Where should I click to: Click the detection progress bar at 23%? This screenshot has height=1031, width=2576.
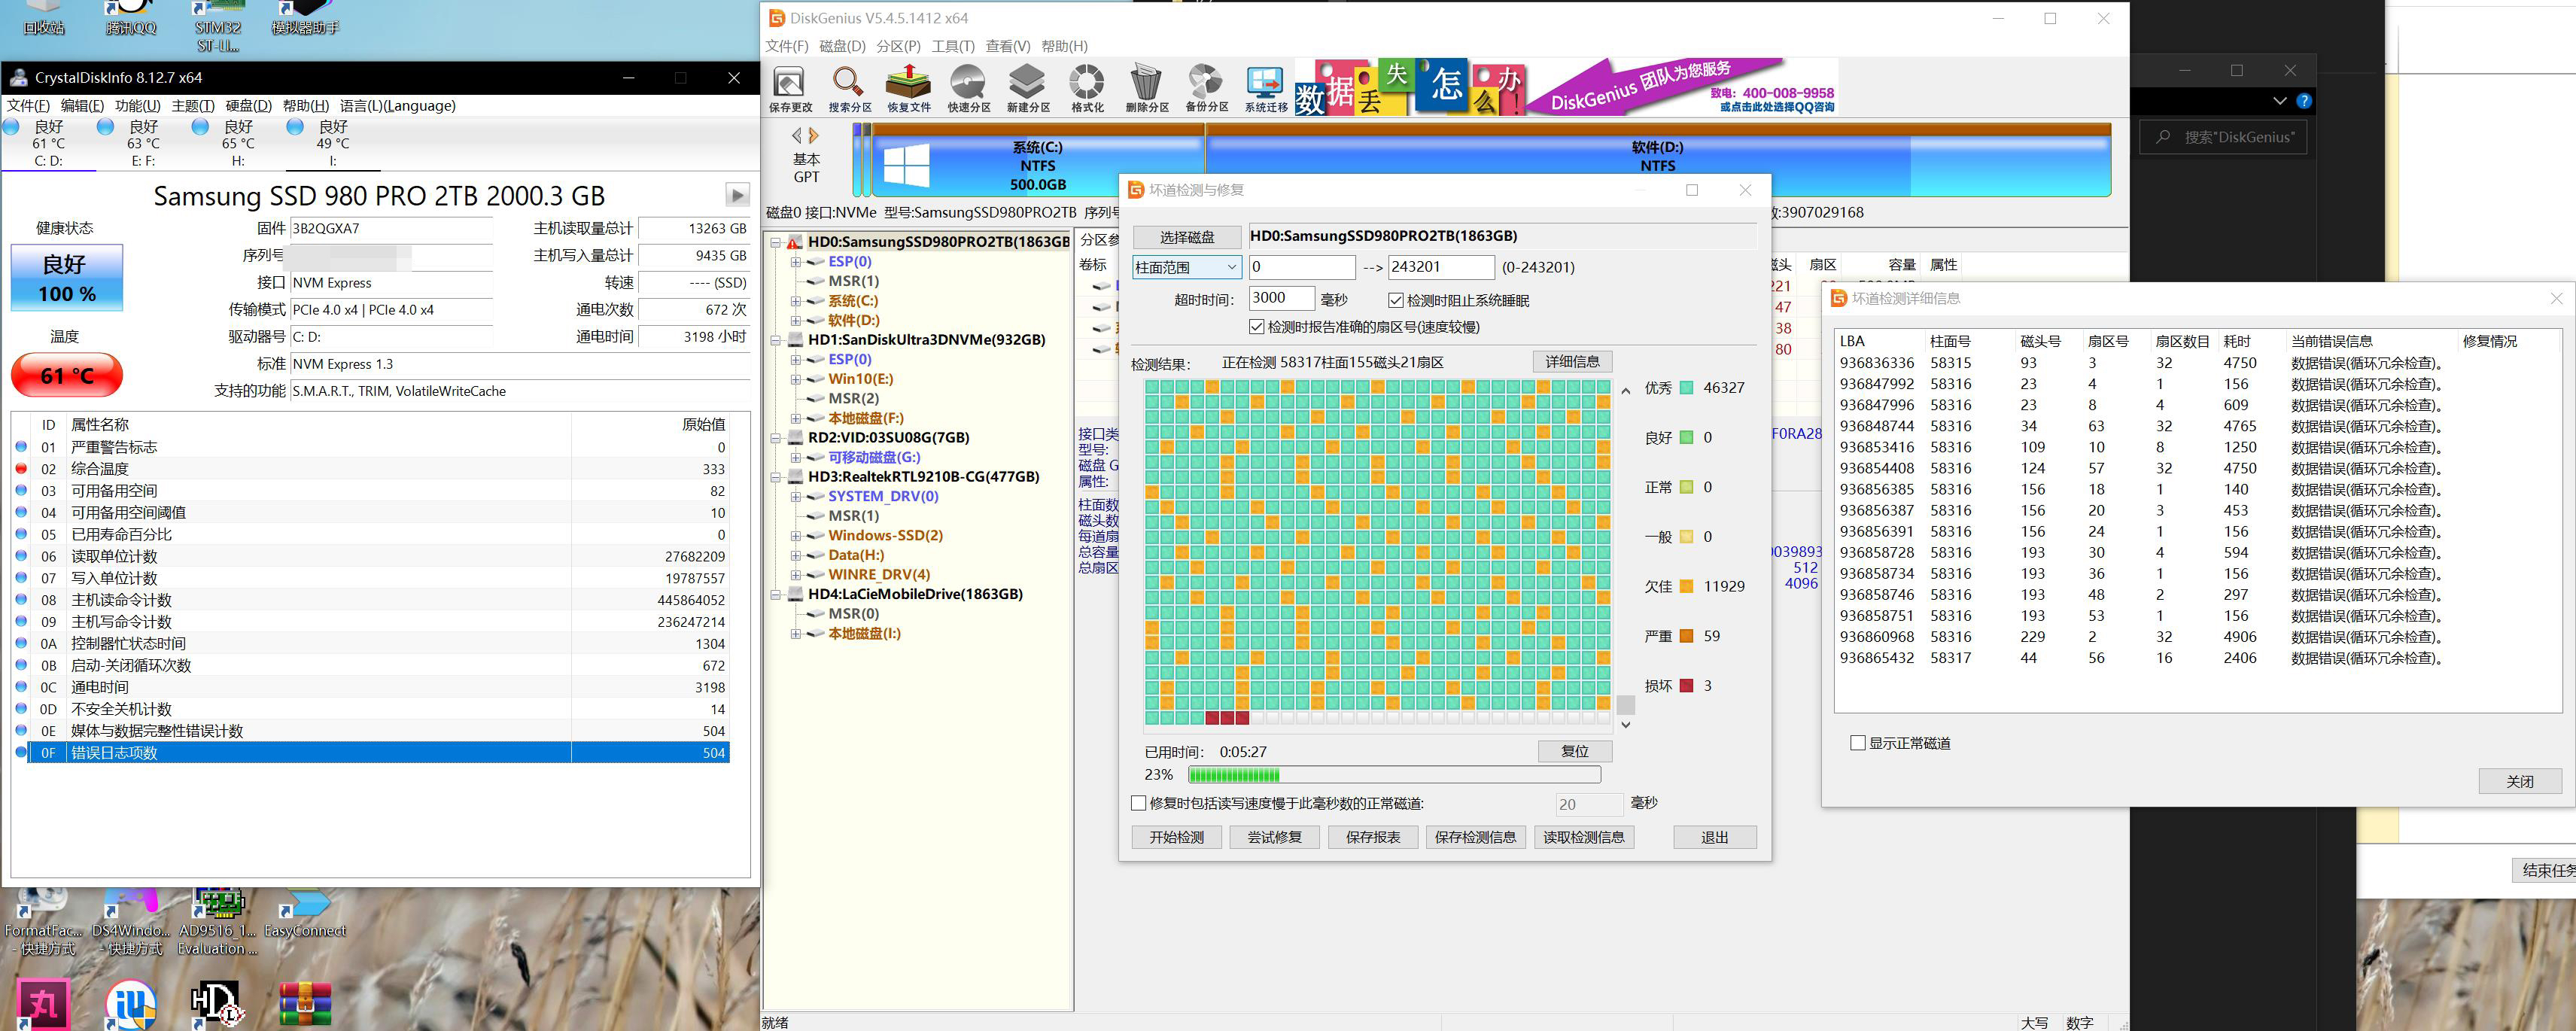click(x=1394, y=775)
